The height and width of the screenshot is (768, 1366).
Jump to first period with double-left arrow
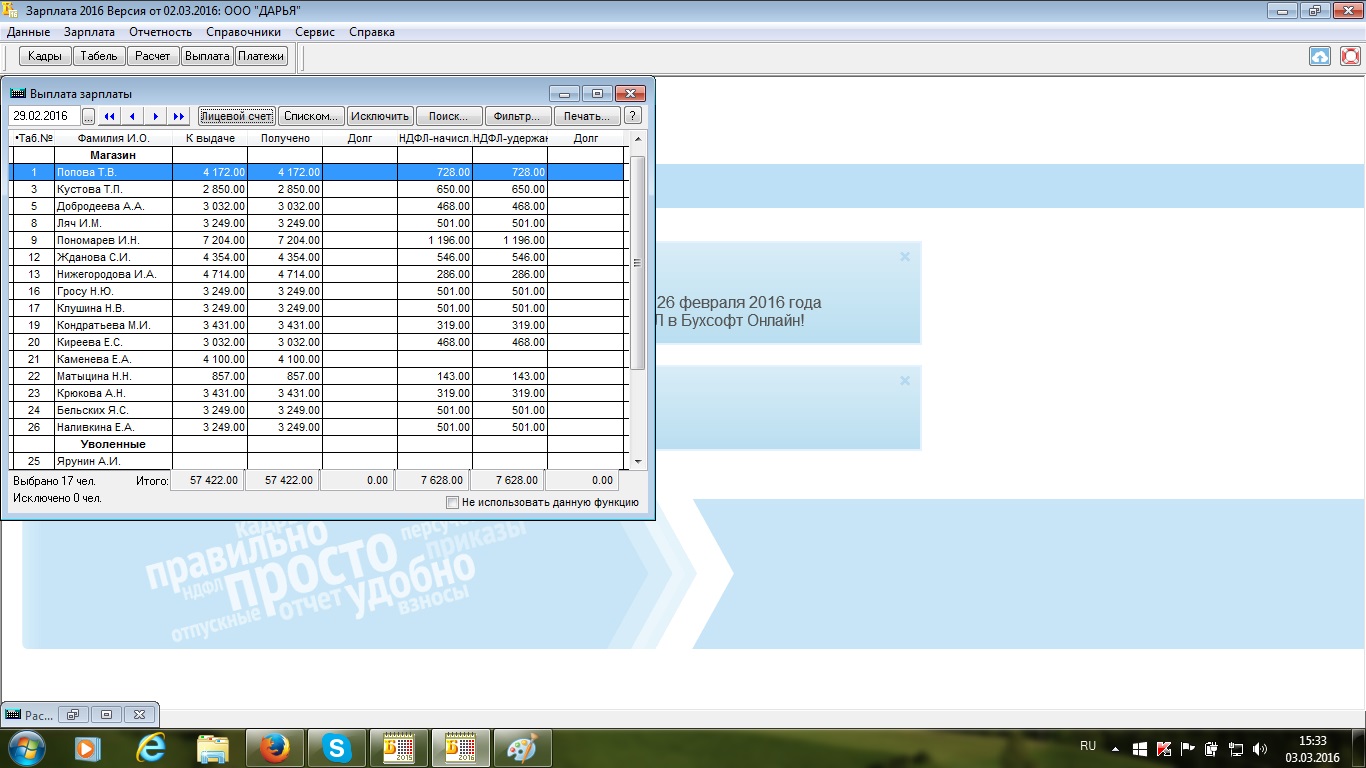click(x=110, y=116)
